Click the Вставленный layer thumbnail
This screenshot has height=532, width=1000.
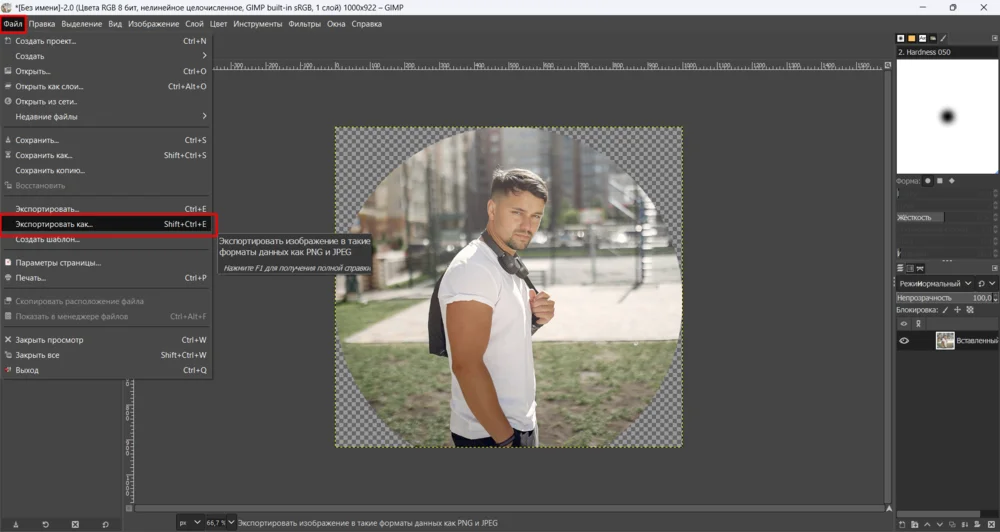point(945,341)
